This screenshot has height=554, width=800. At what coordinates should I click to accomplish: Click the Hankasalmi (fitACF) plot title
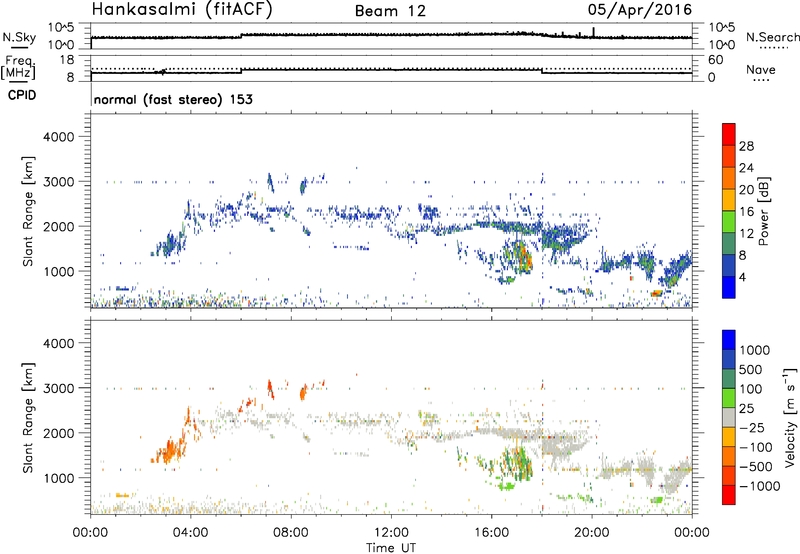click(182, 9)
